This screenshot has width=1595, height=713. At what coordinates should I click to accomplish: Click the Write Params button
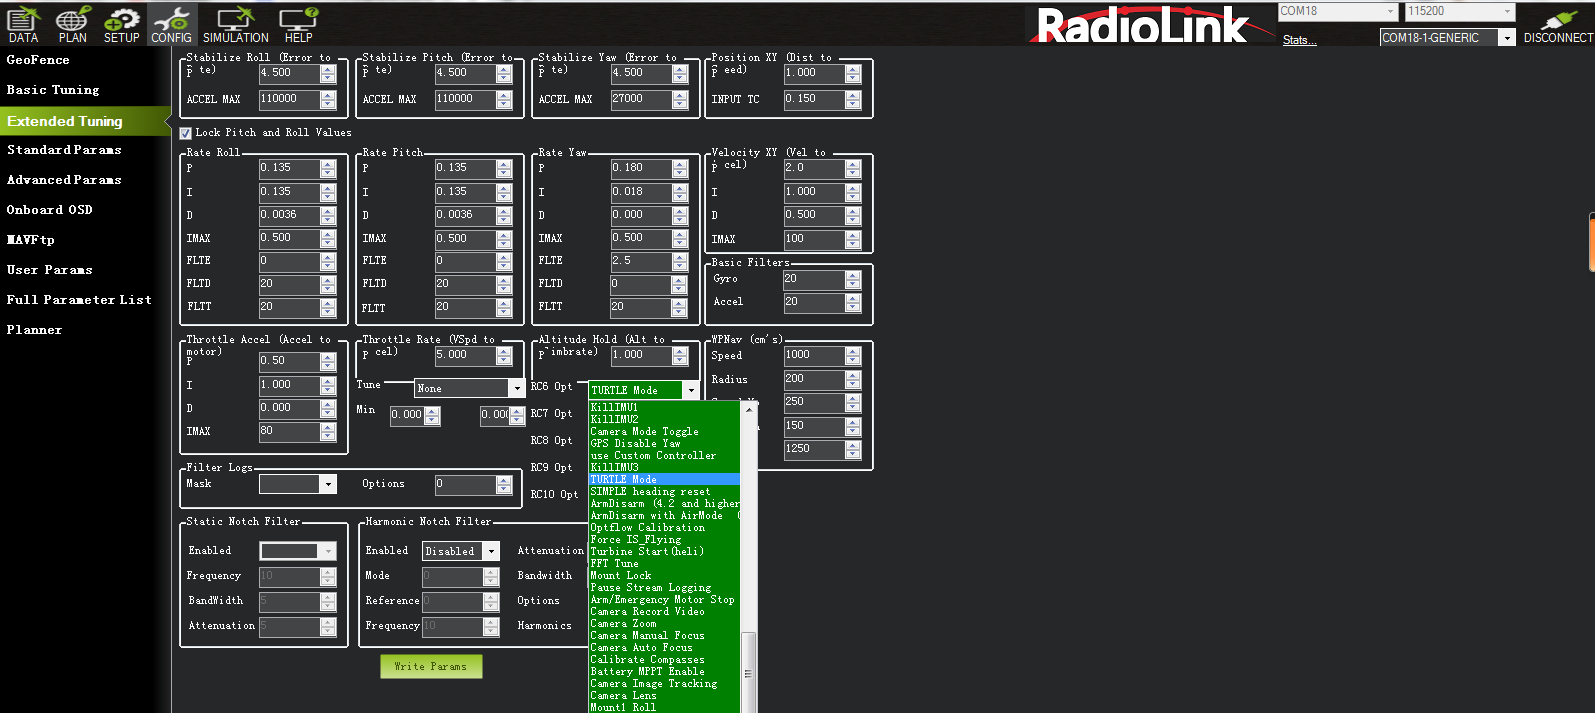pyautogui.click(x=431, y=666)
